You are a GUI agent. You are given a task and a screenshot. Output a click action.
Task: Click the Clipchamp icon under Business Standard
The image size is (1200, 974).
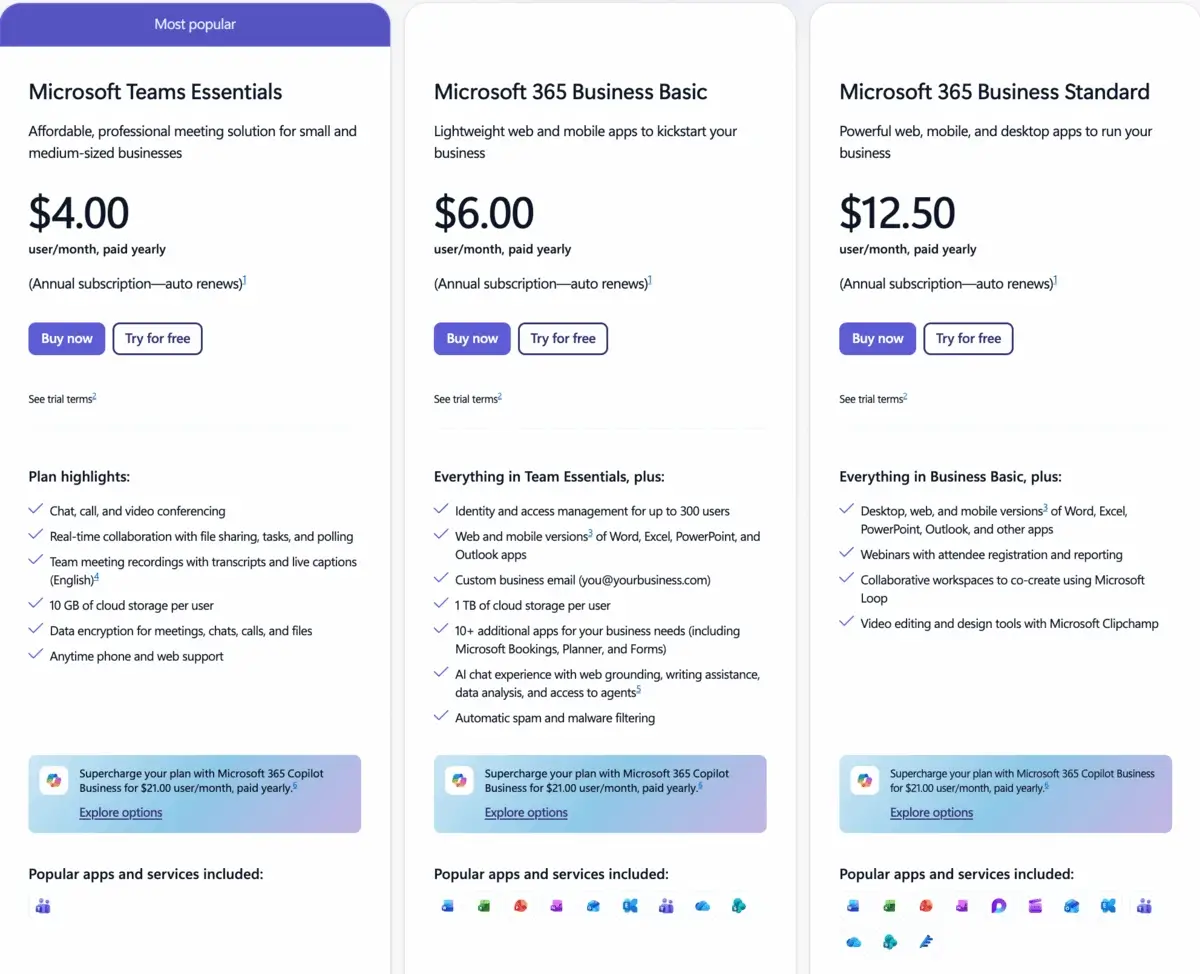pos(1035,905)
